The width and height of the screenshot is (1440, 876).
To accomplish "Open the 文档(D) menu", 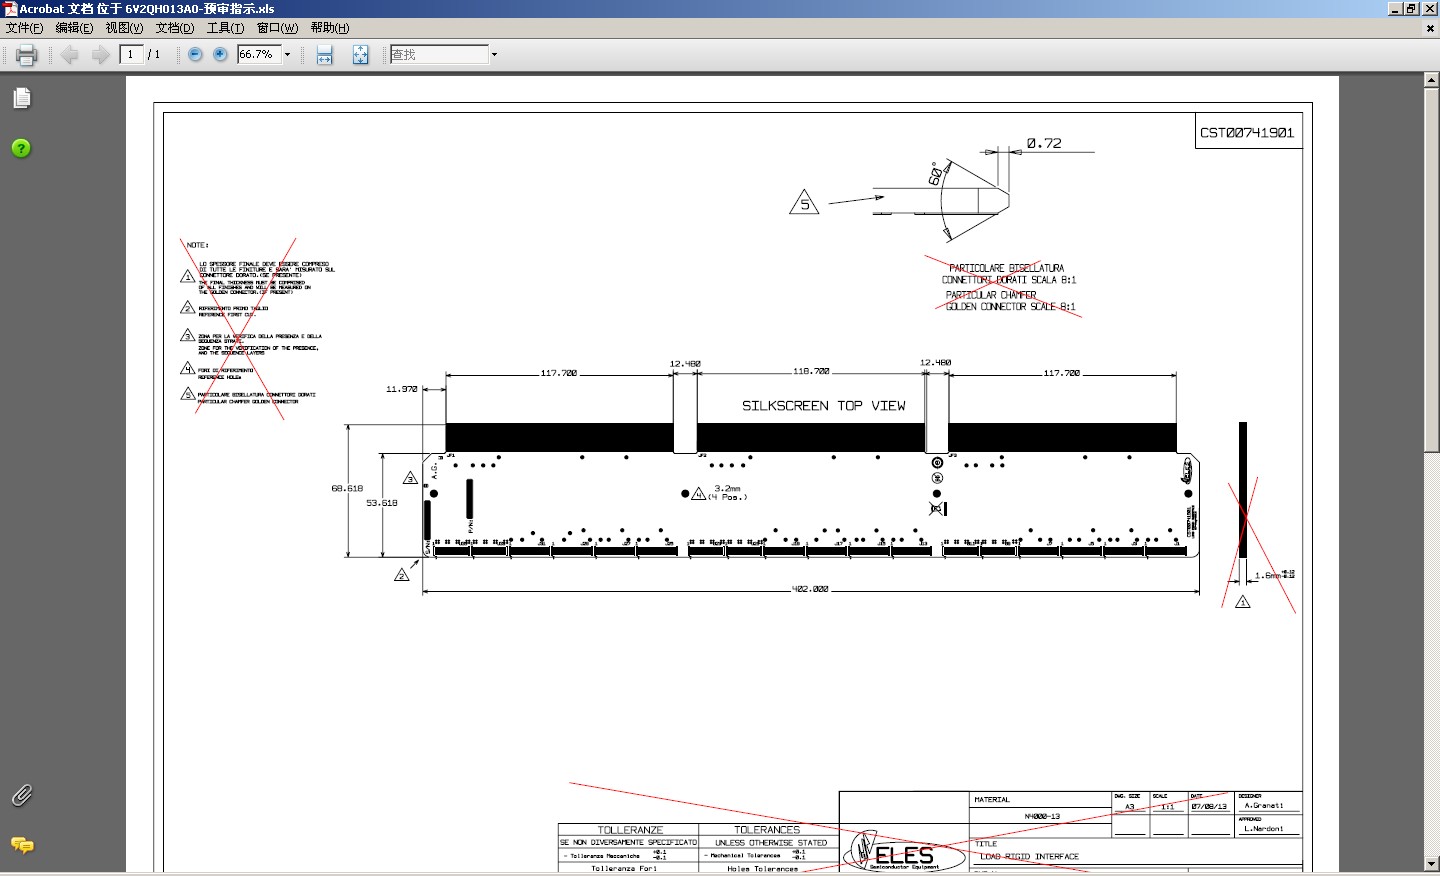I will coord(175,28).
